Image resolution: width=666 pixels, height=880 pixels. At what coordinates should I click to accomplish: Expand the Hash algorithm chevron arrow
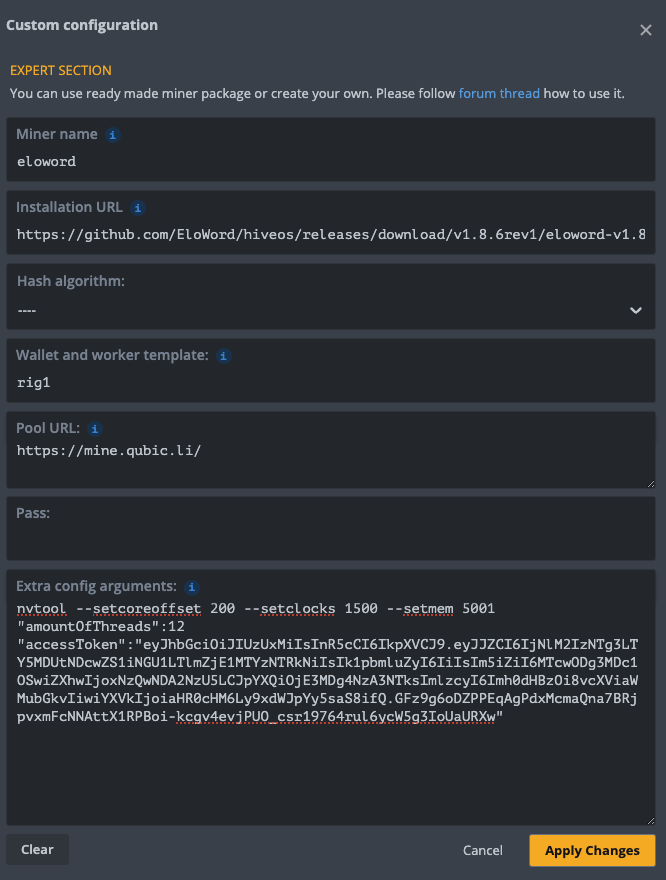635,310
